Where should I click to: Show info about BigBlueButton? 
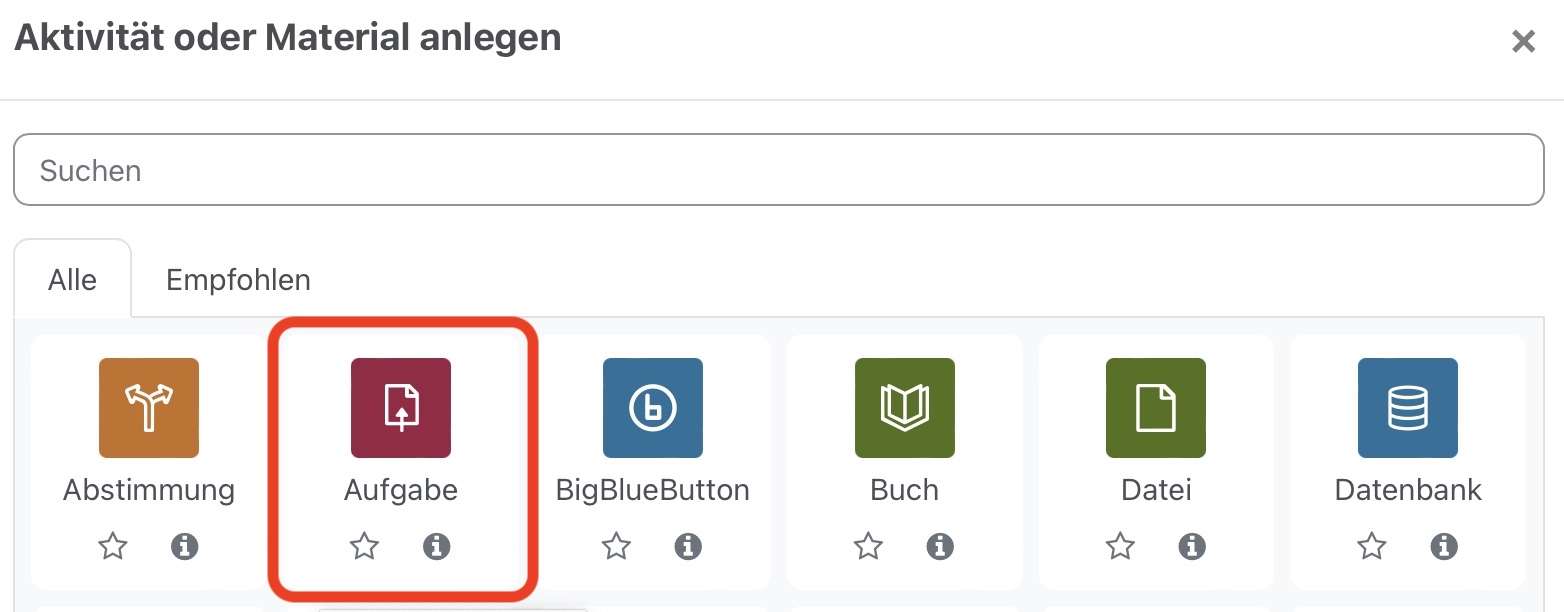pyautogui.click(x=688, y=546)
